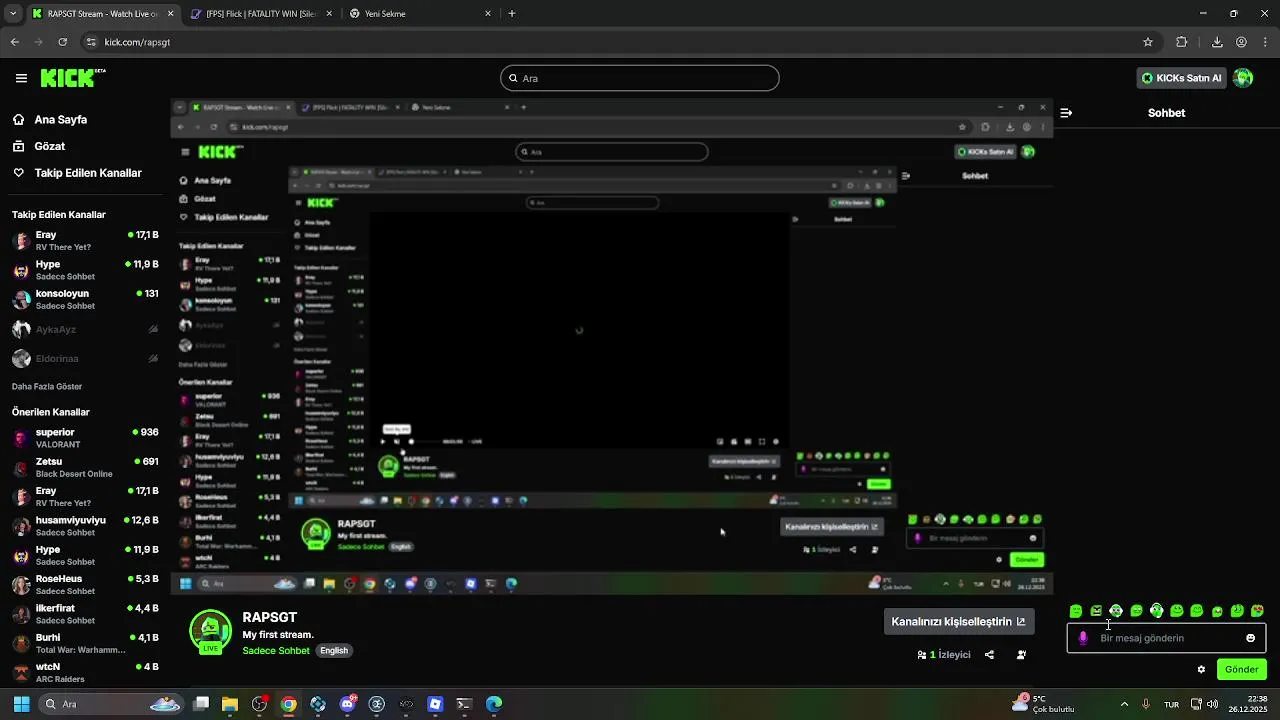This screenshot has width=1280, height=720.
Task: Open volume control in system tray
Action: click(x=1212, y=704)
